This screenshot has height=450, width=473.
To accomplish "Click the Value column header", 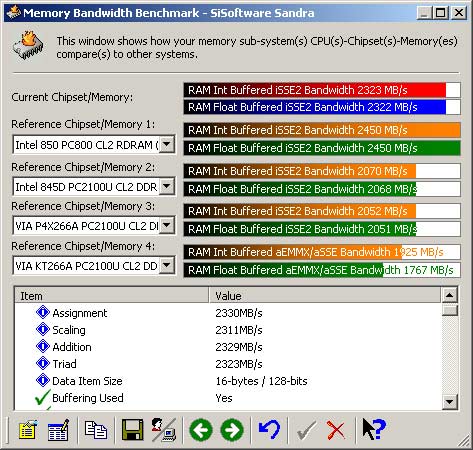I will point(325,296).
